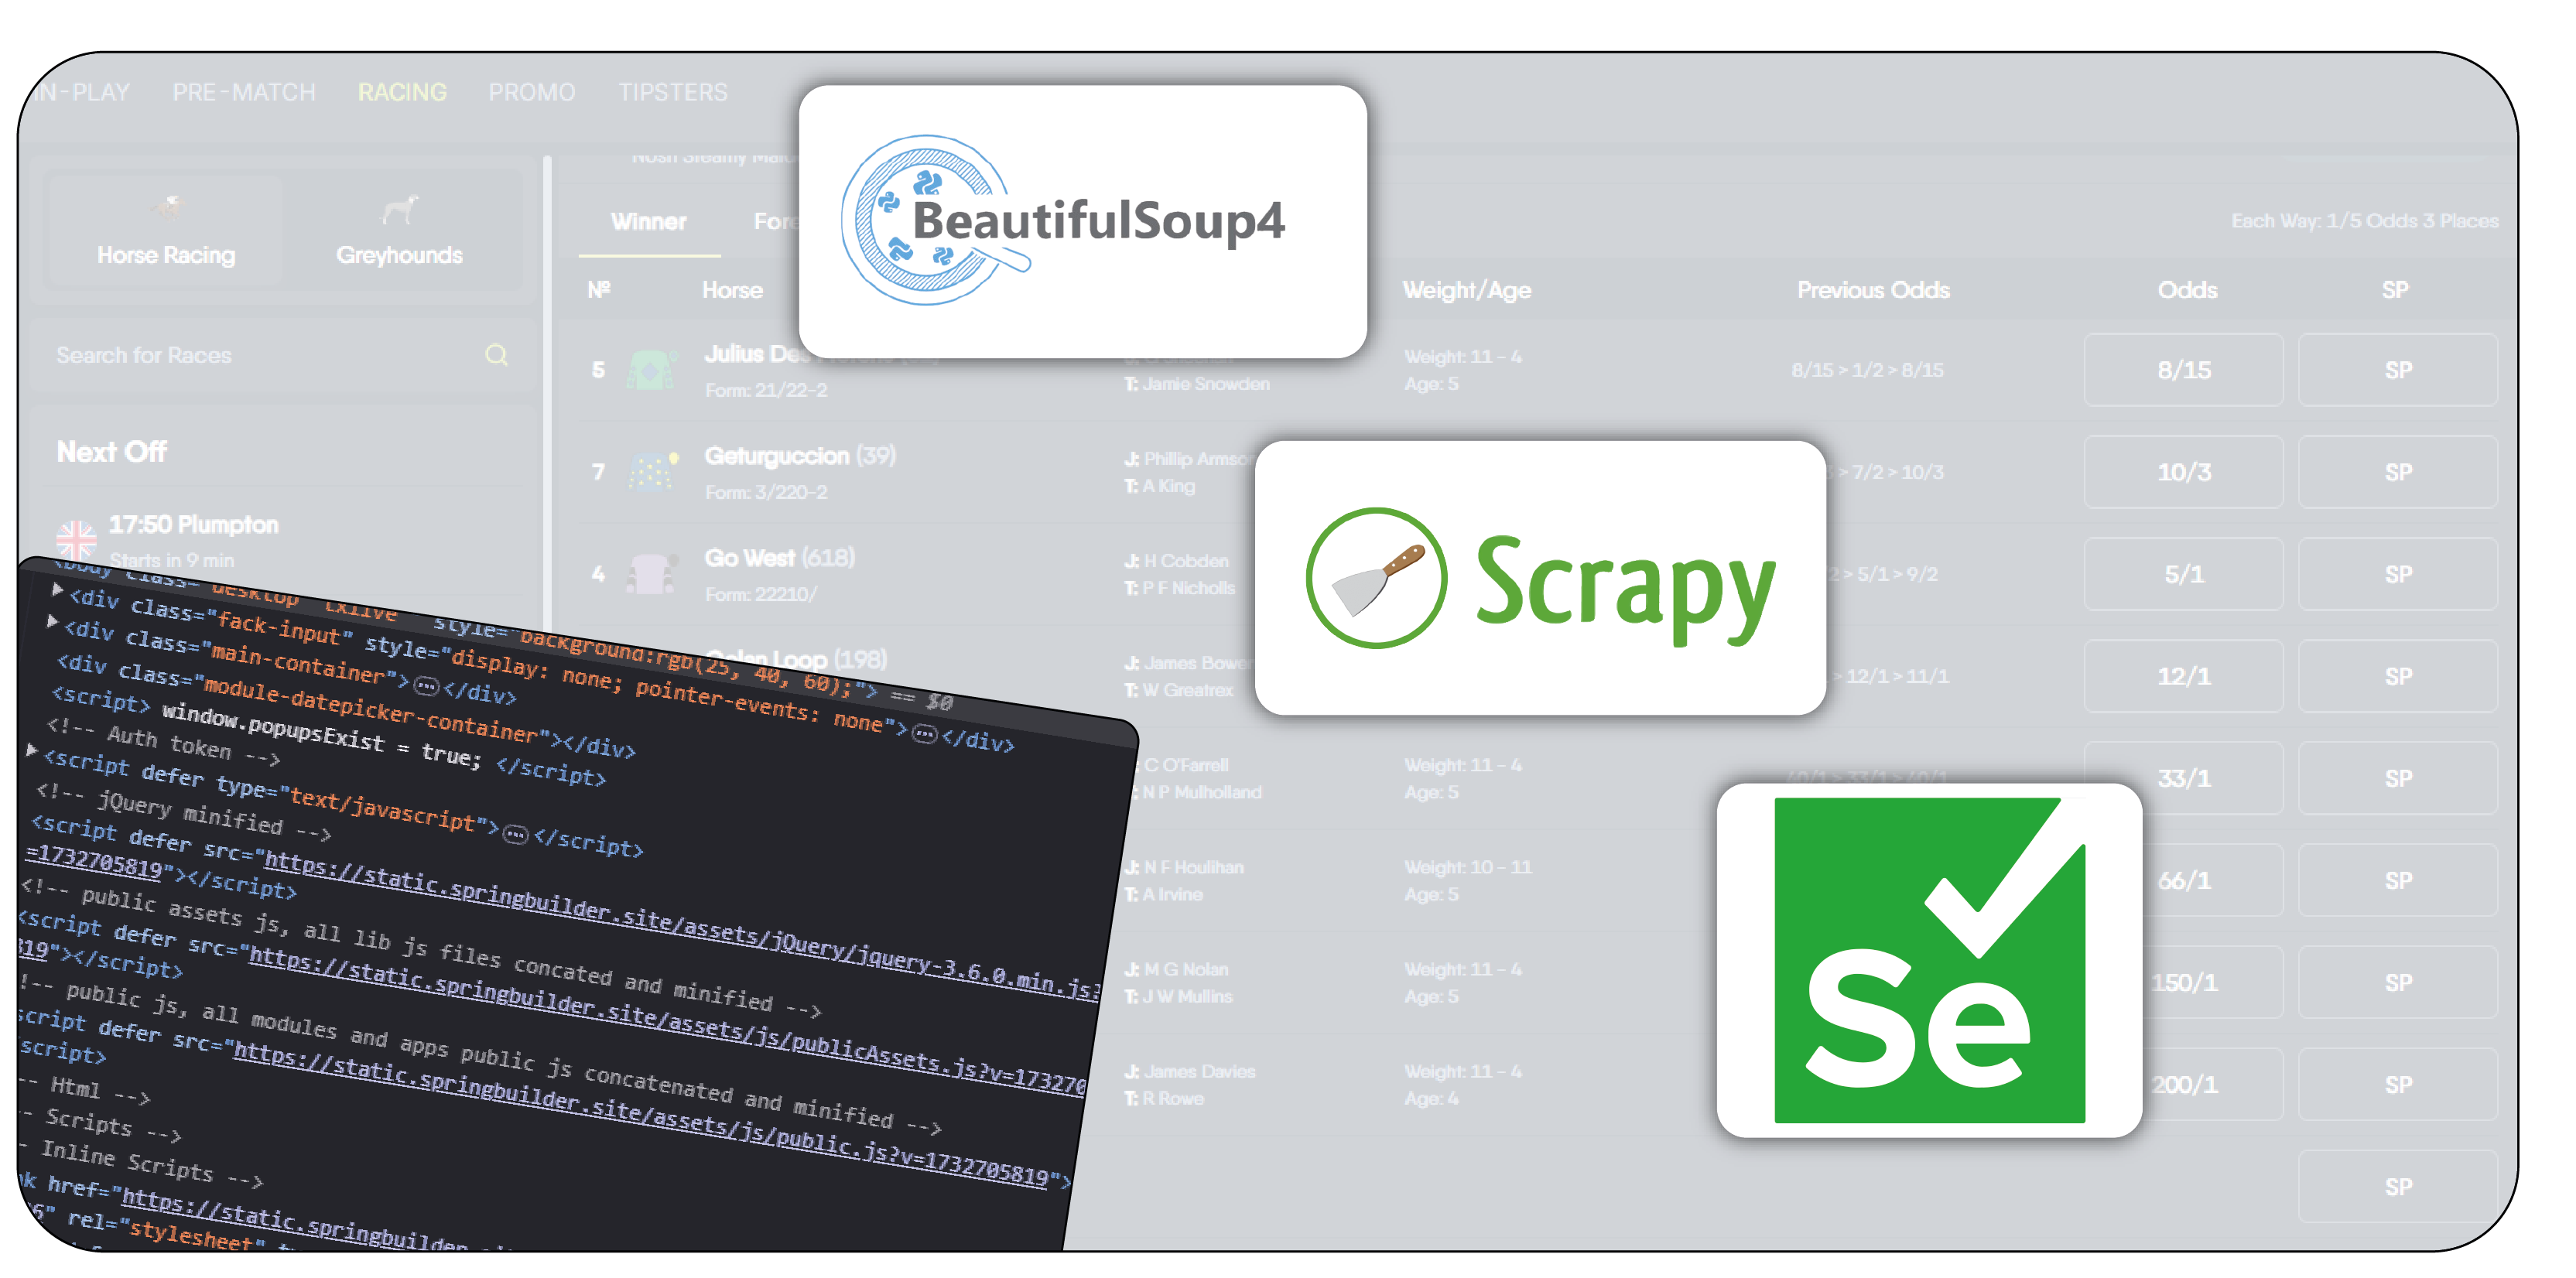Switch to the Winner tab
Viewport: 2576px width, 1278px height.
648,222
